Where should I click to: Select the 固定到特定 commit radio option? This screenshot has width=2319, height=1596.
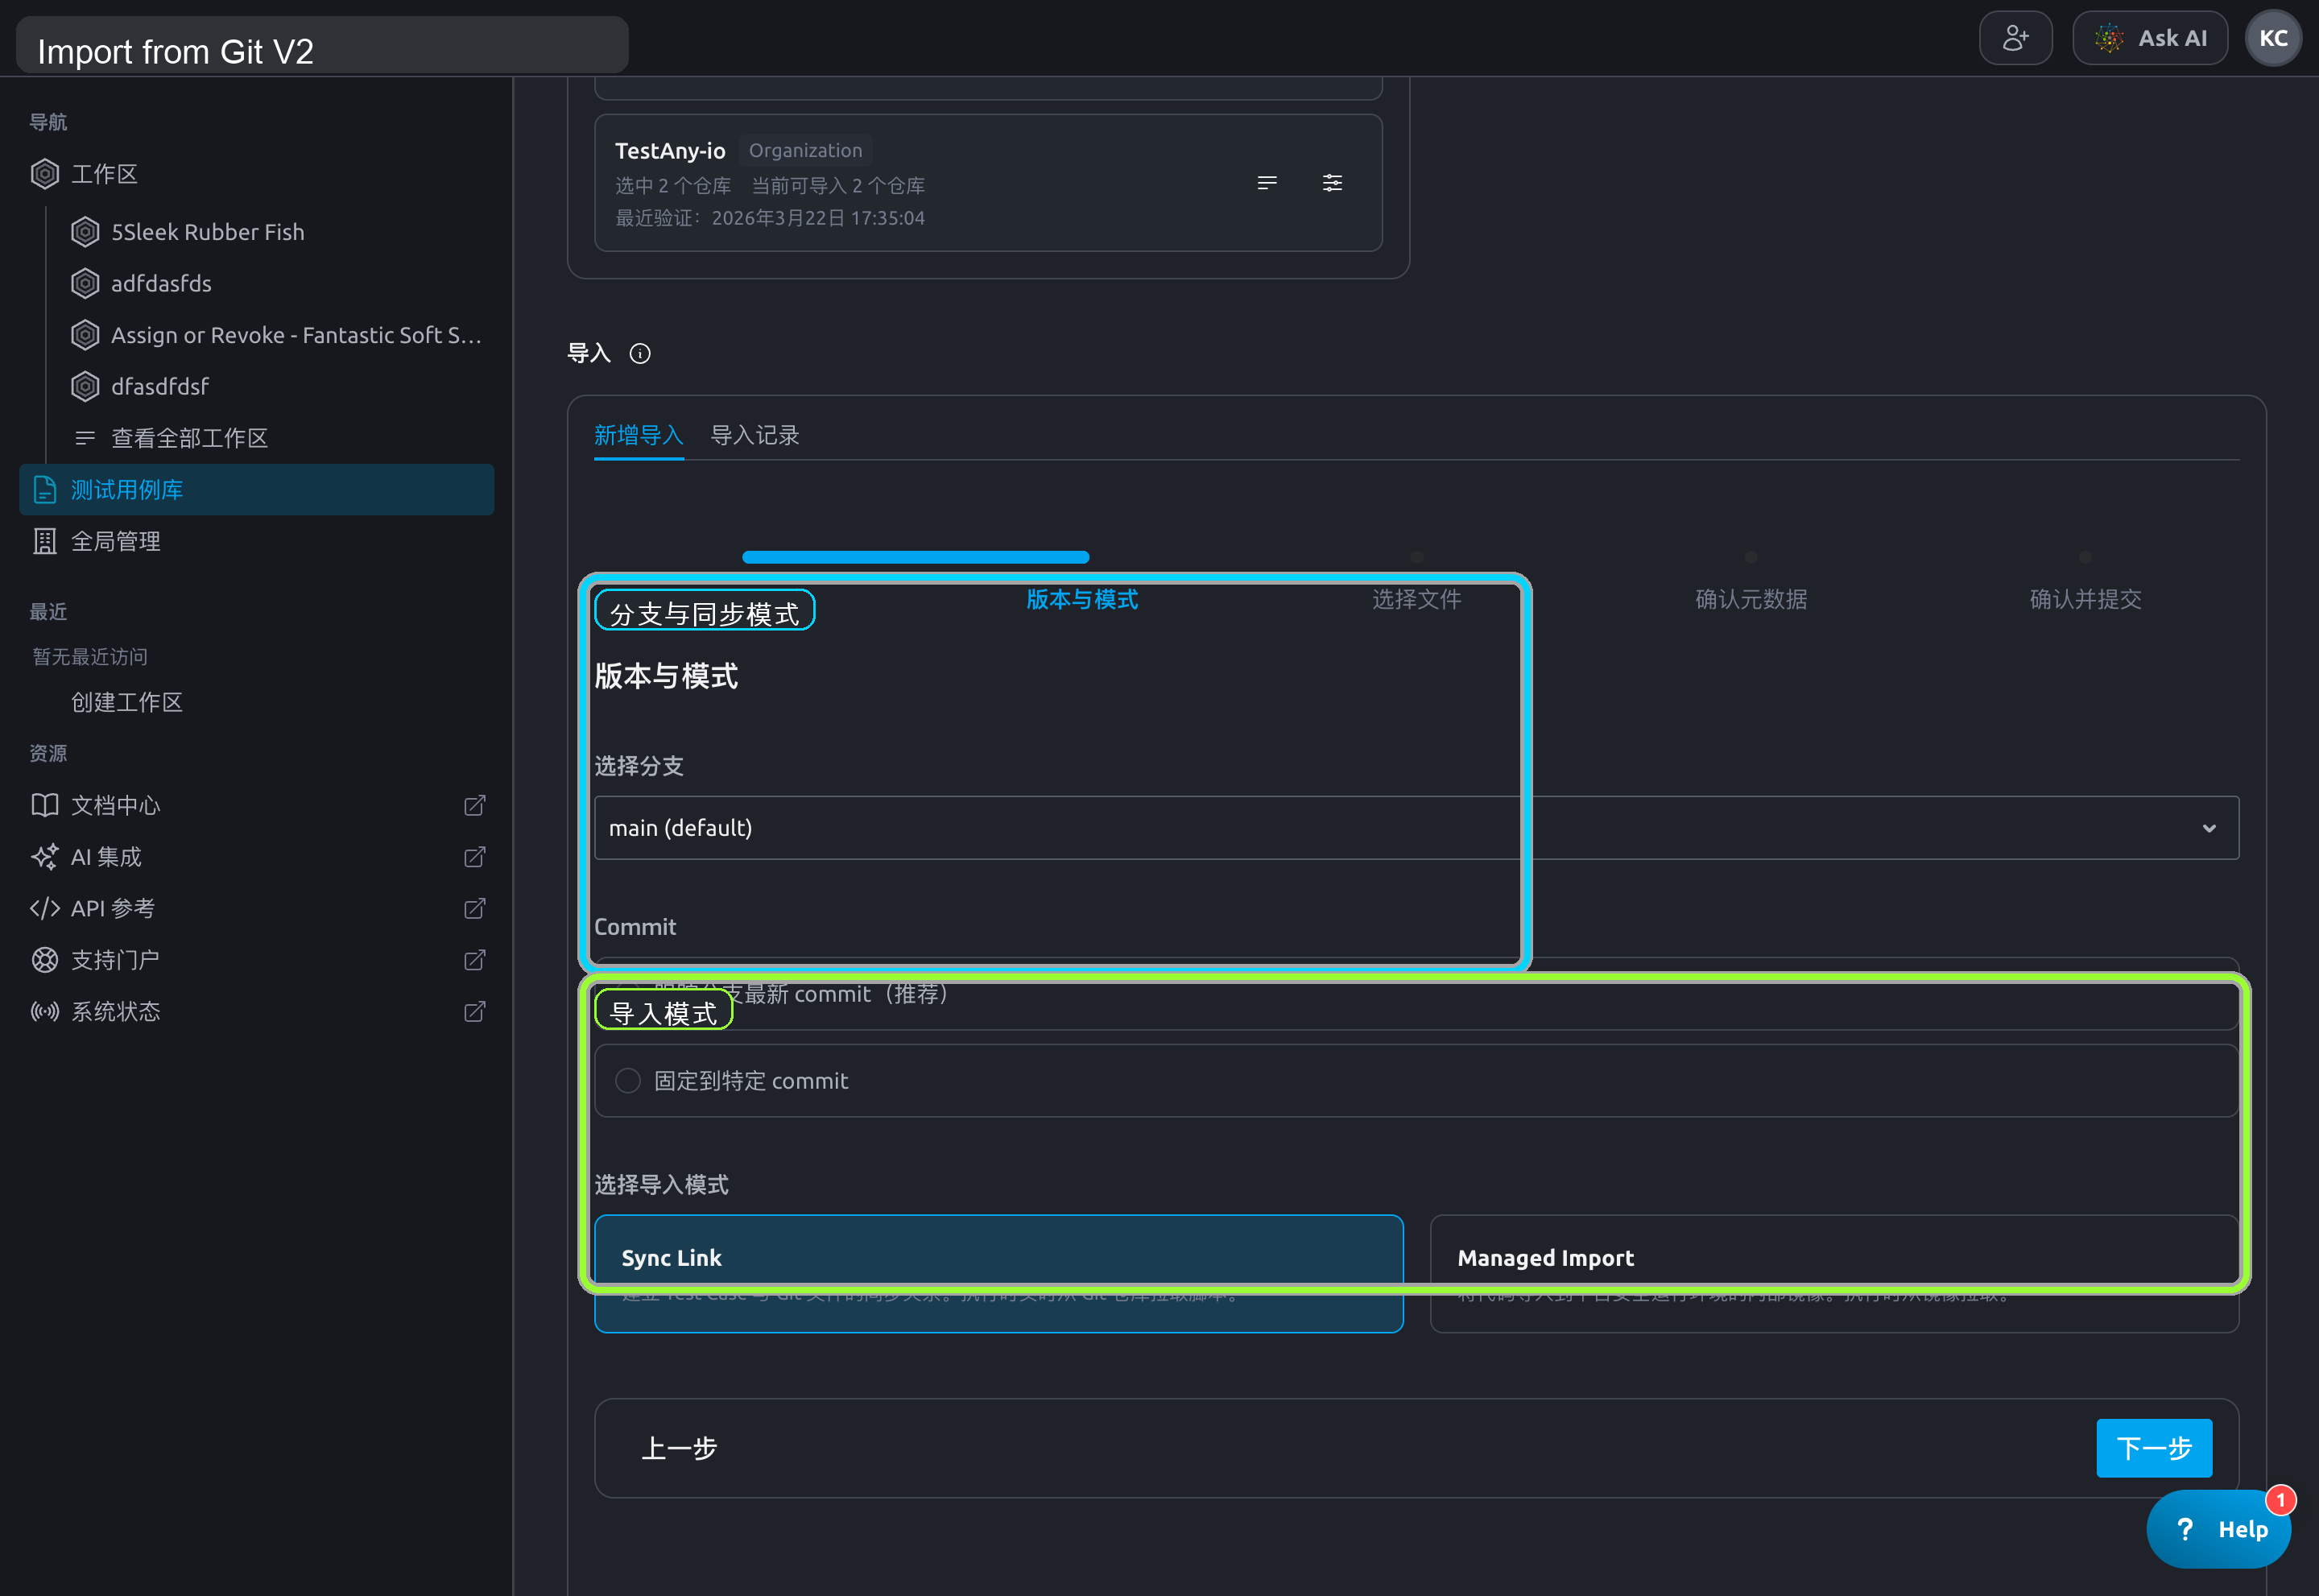pyautogui.click(x=628, y=1081)
